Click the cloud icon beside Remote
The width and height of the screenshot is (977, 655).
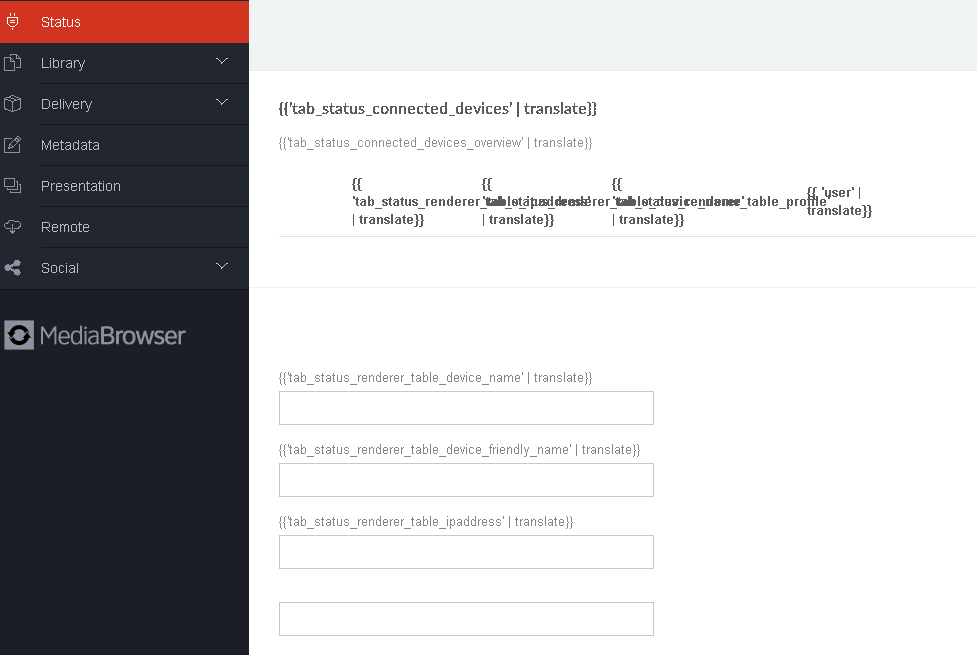click(13, 227)
